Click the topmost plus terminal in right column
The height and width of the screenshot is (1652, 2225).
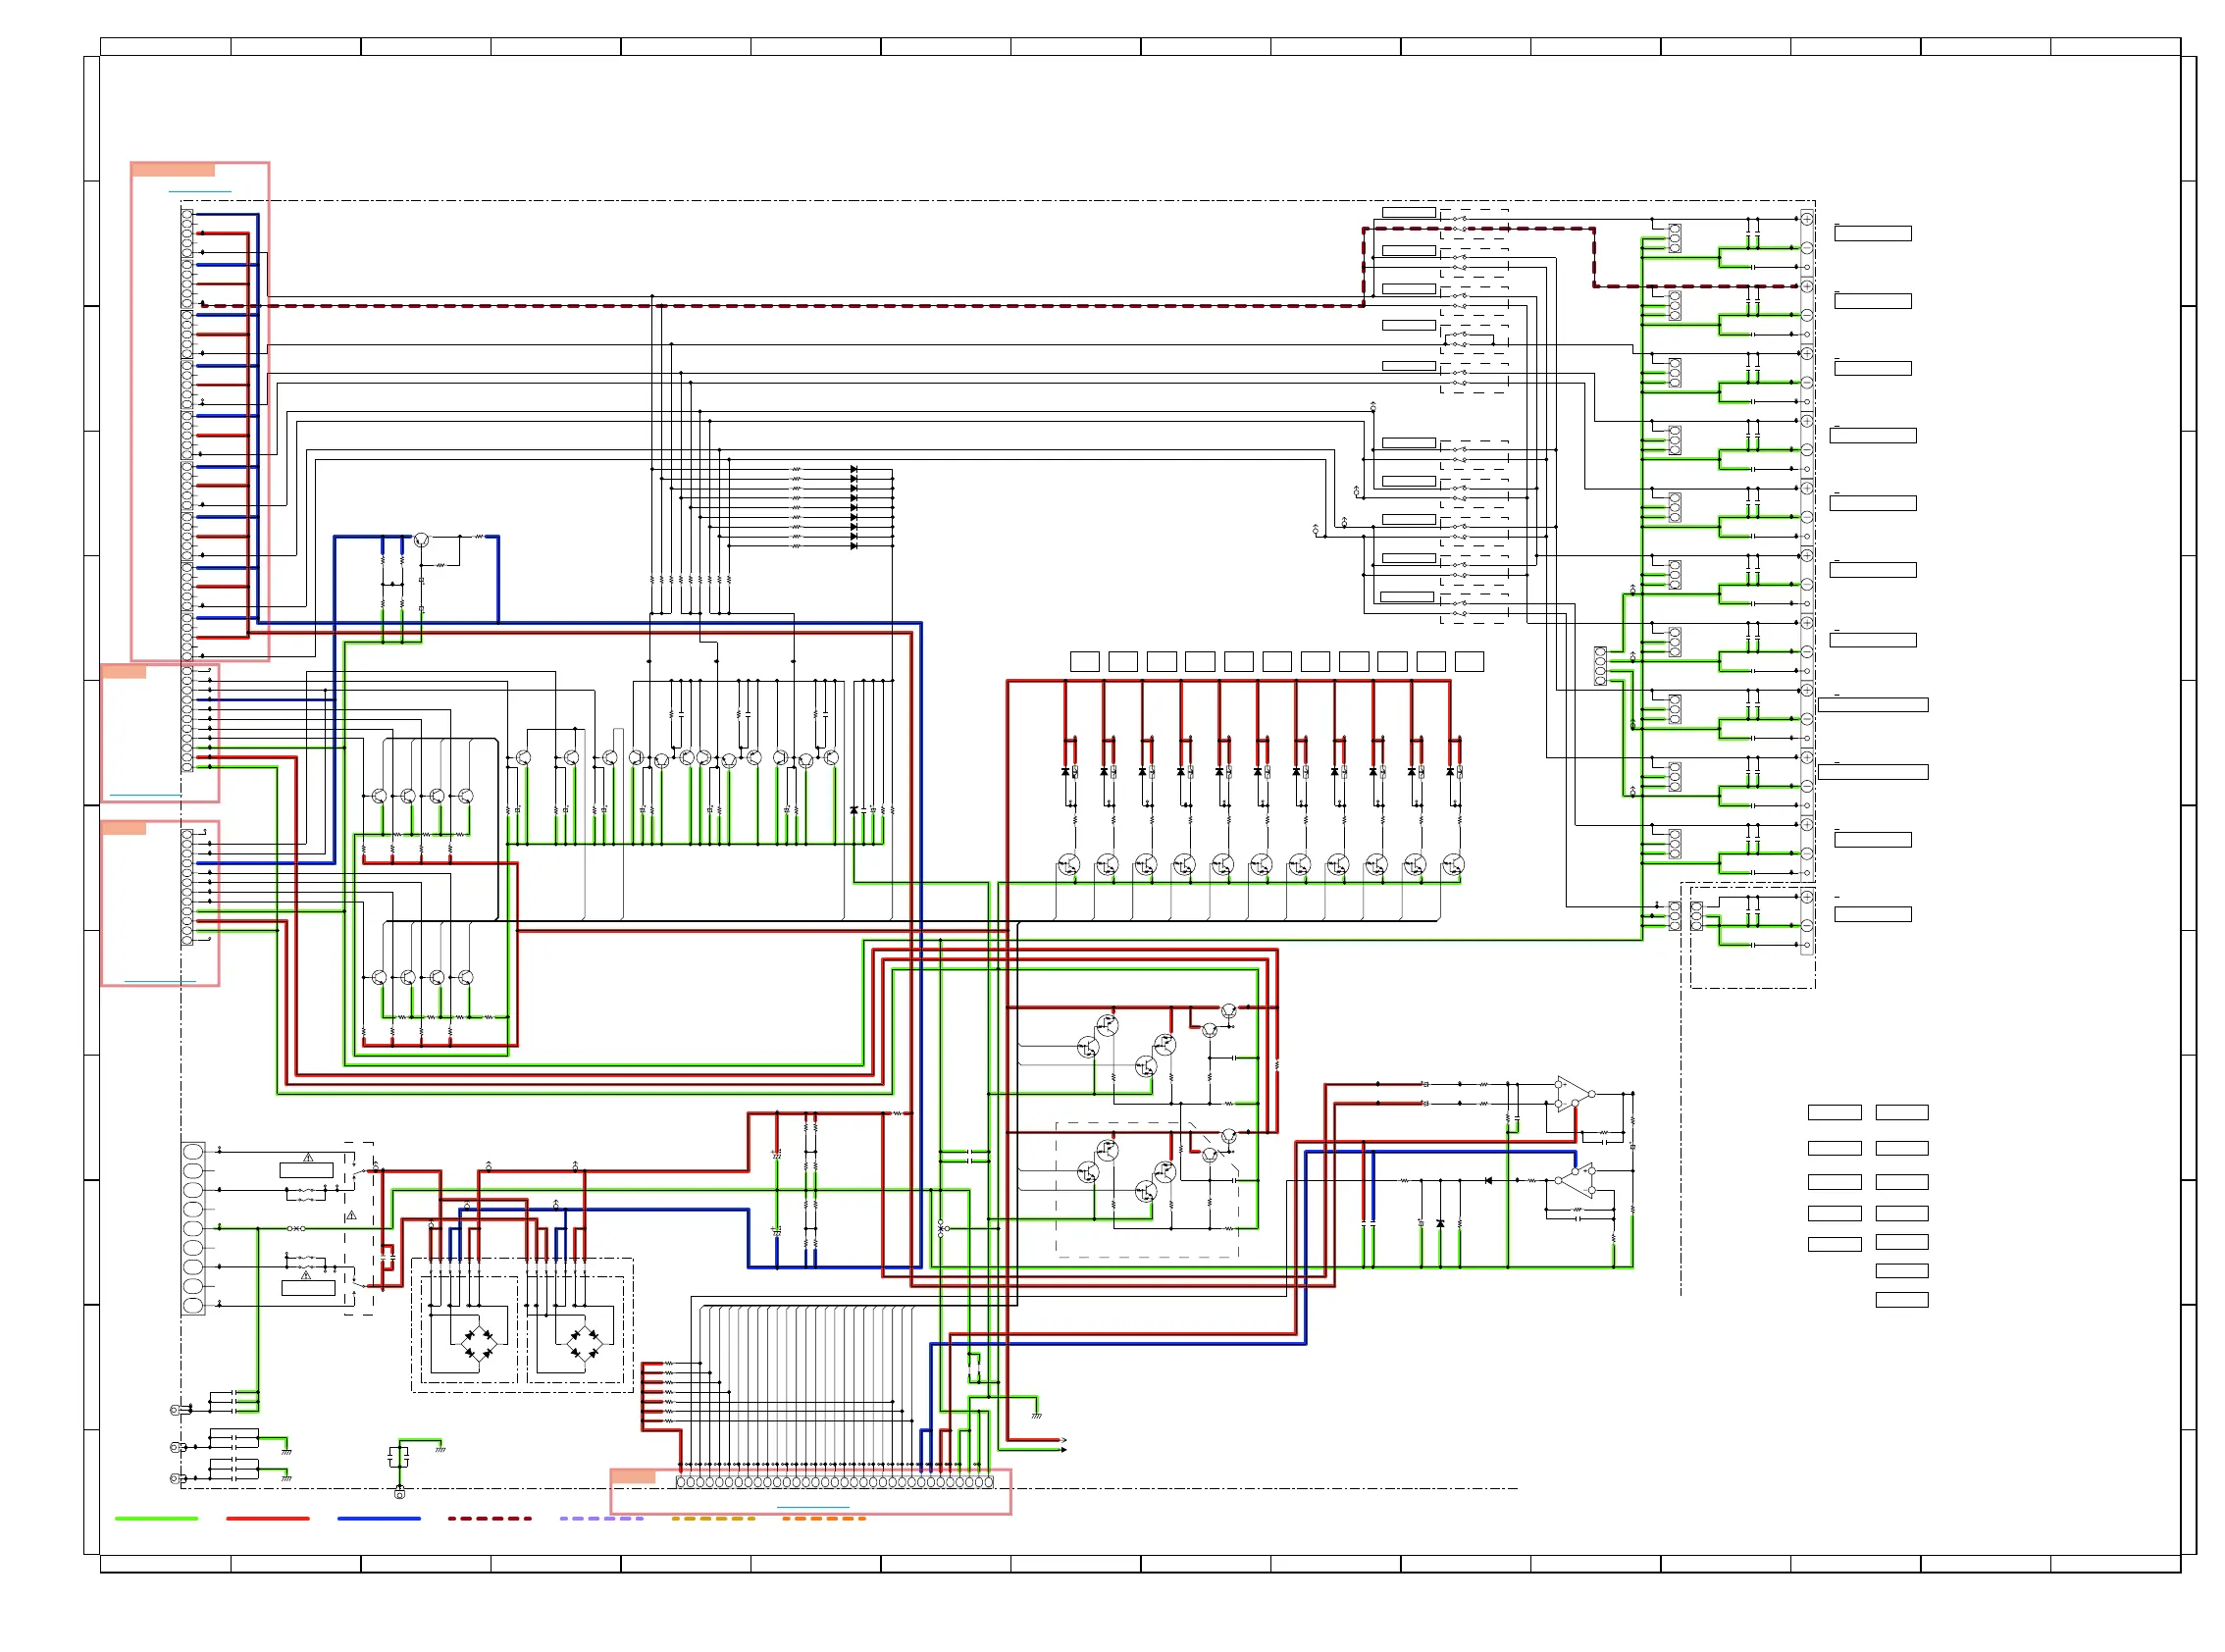coord(1807,219)
